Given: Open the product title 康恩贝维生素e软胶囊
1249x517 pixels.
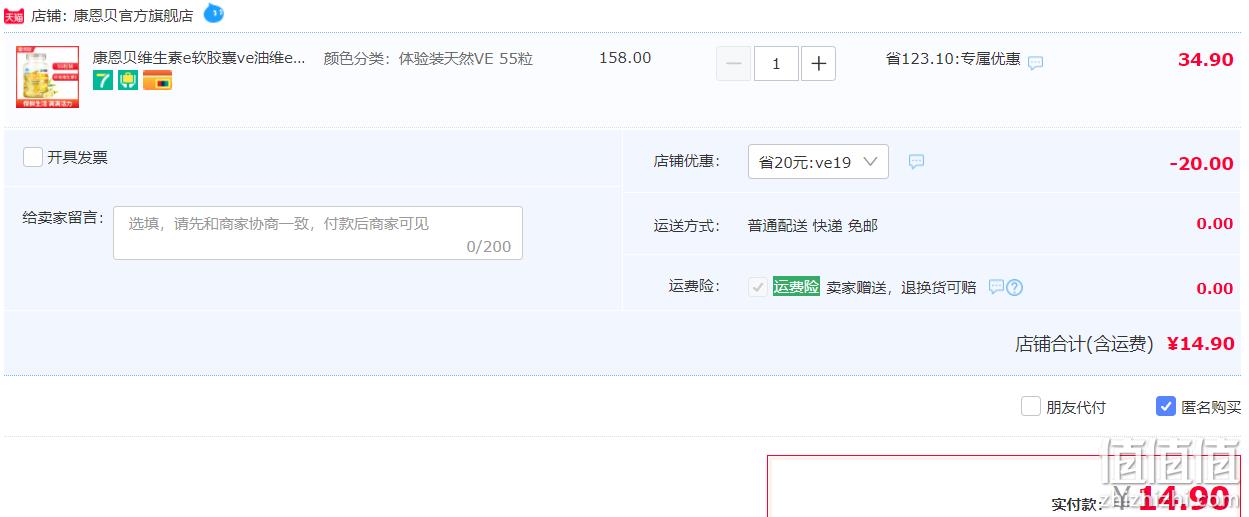Looking at the screenshot, I should pyautogui.click(x=199, y=58).
